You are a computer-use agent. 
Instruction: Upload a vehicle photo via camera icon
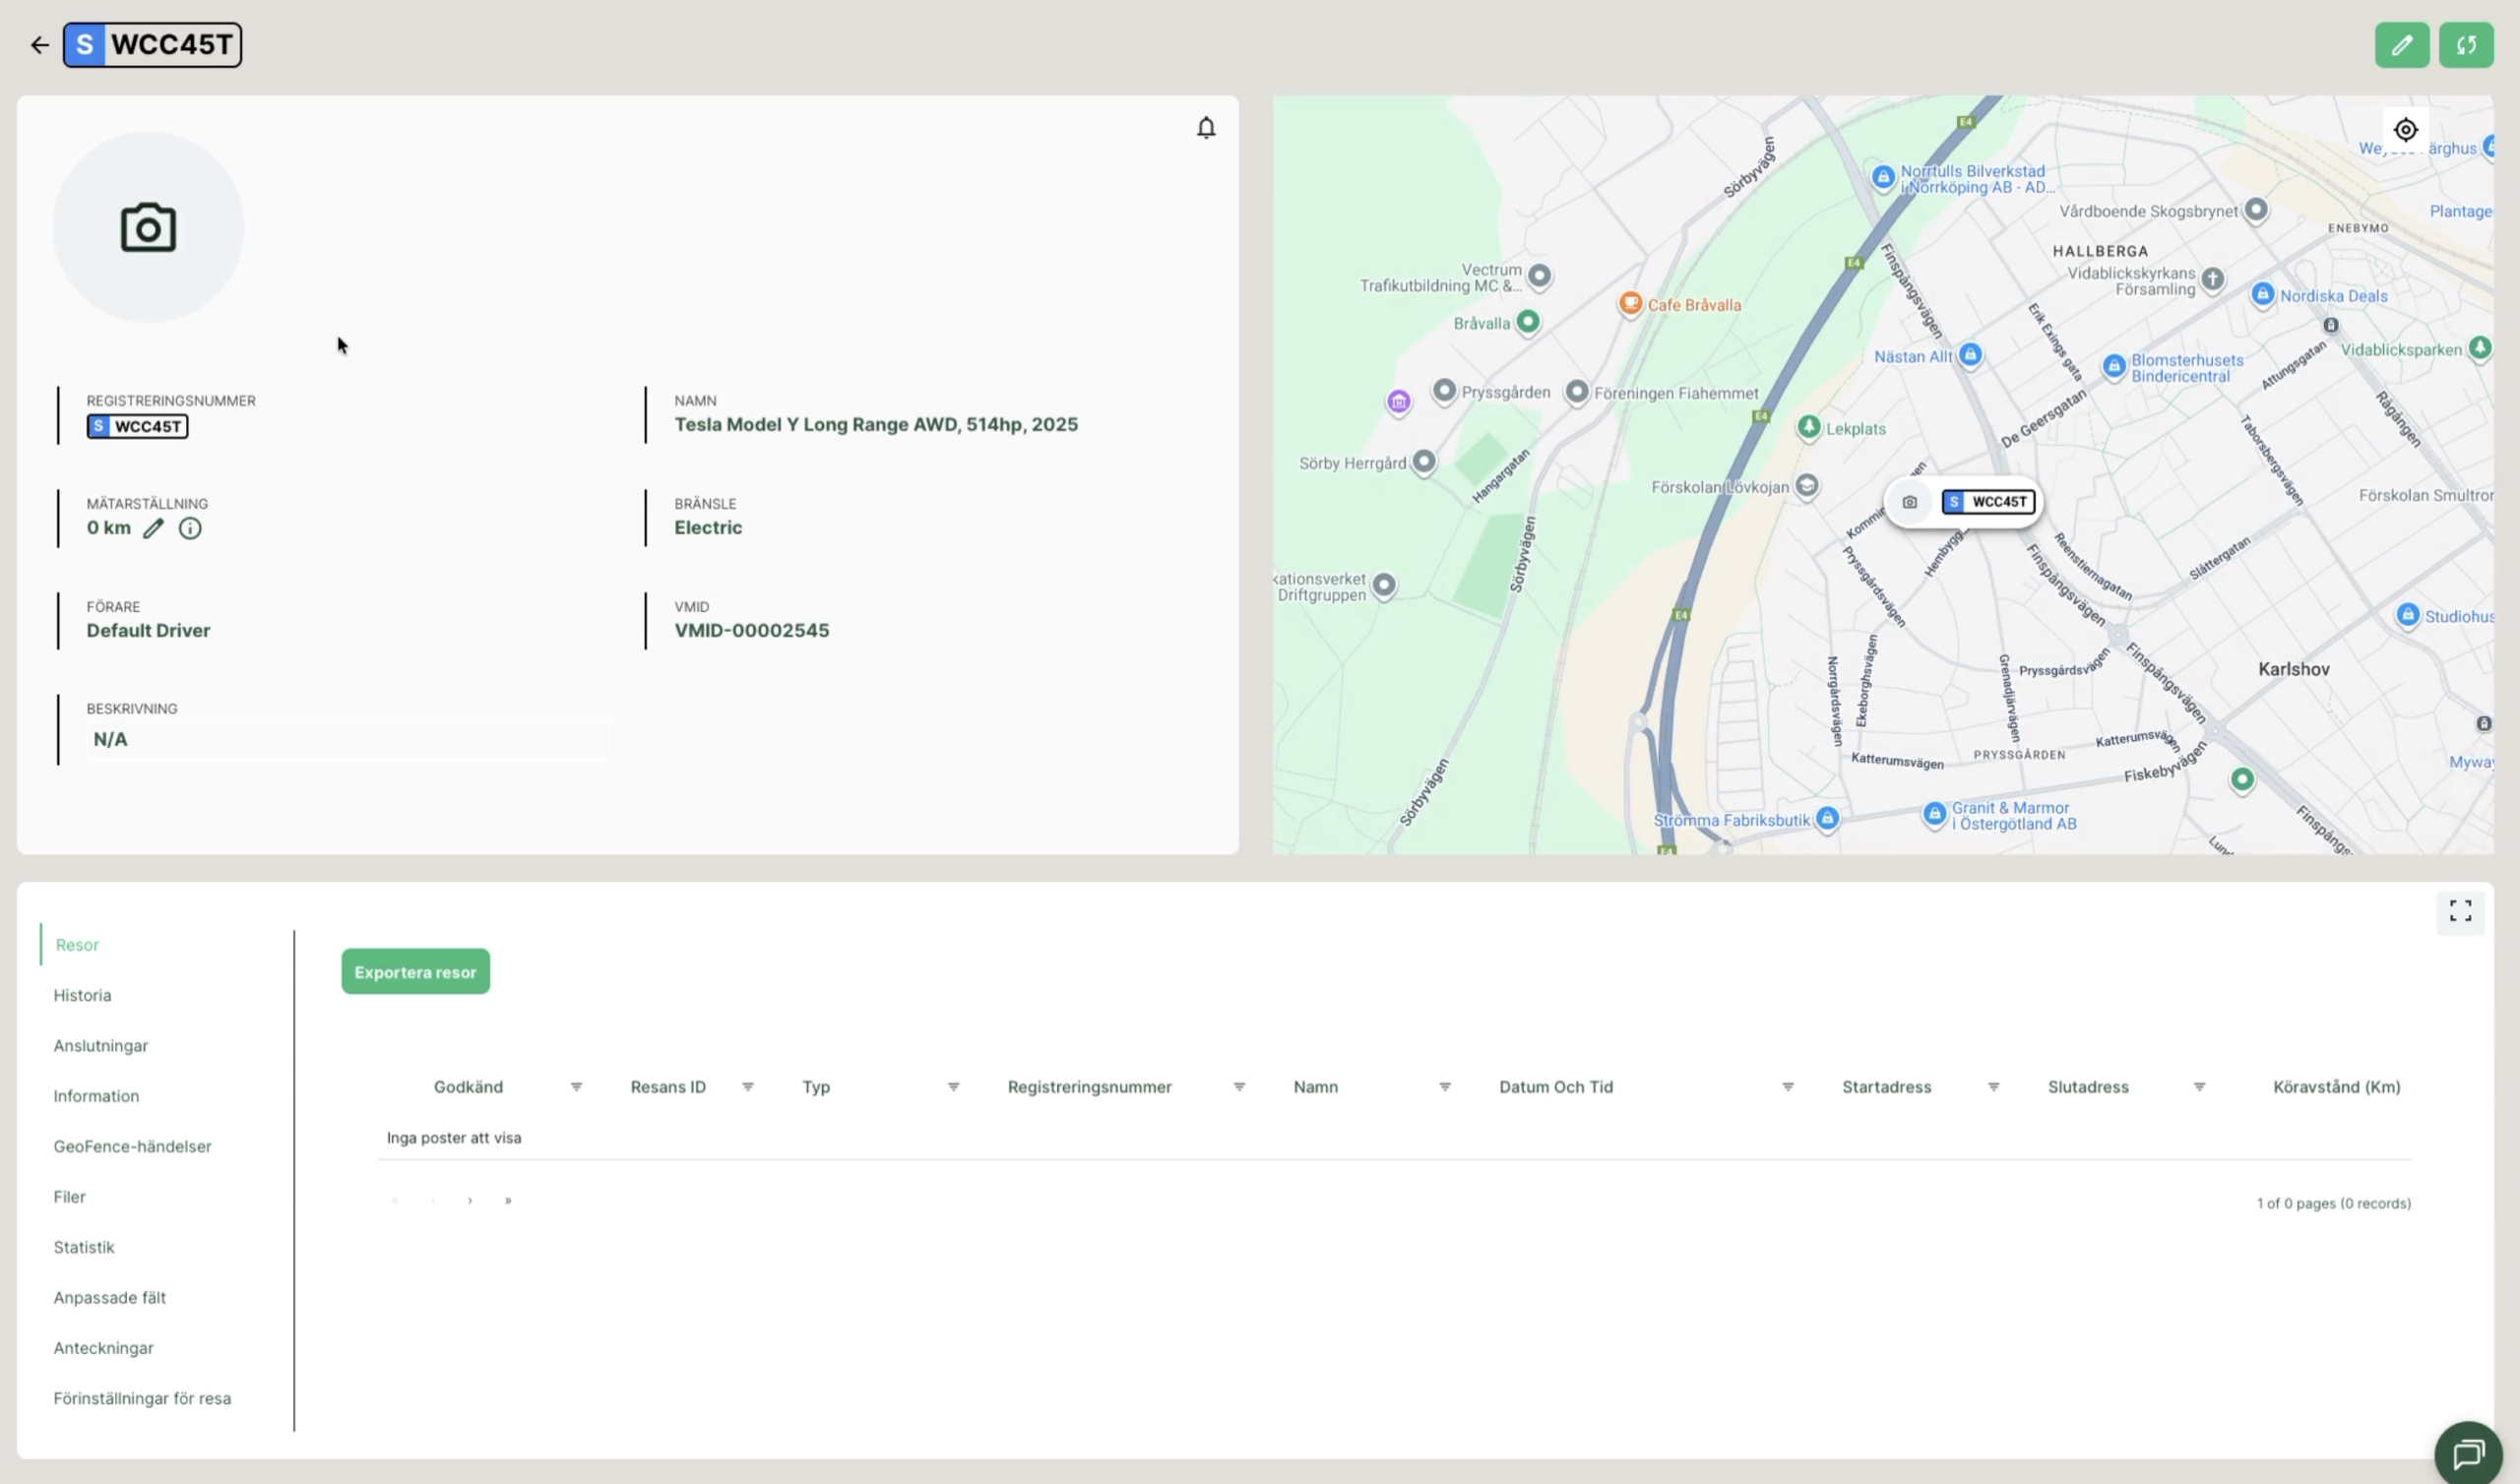click(148, 228)
